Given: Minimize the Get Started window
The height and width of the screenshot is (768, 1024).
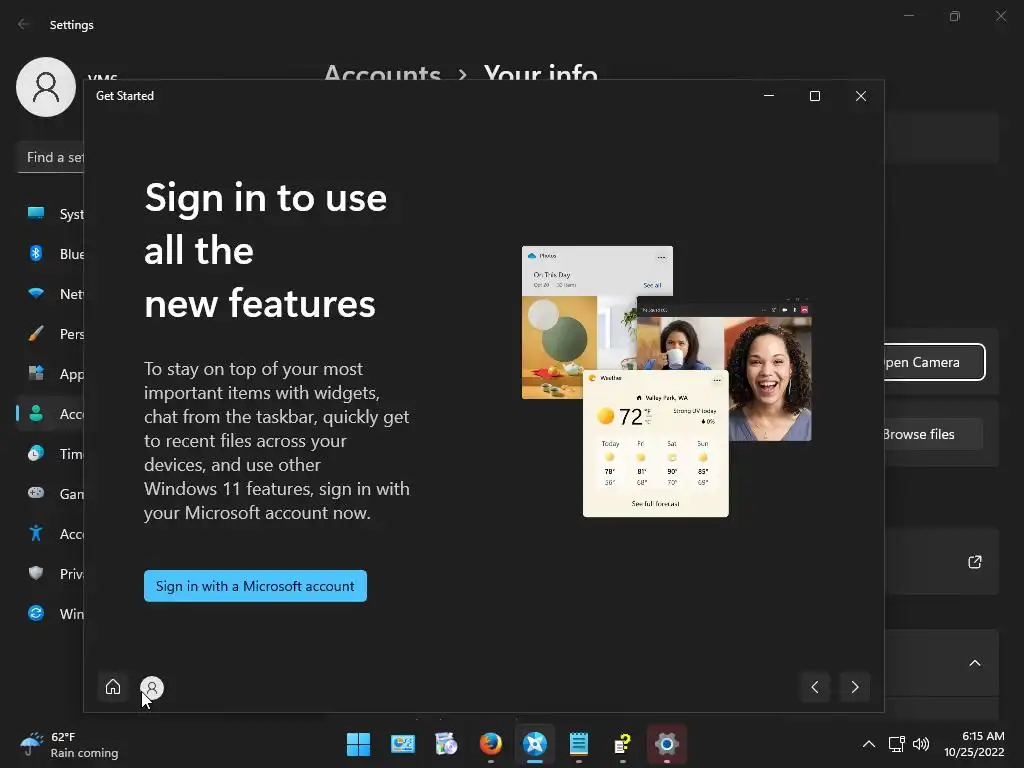Looking at the screenshot, I should (769, 96).
